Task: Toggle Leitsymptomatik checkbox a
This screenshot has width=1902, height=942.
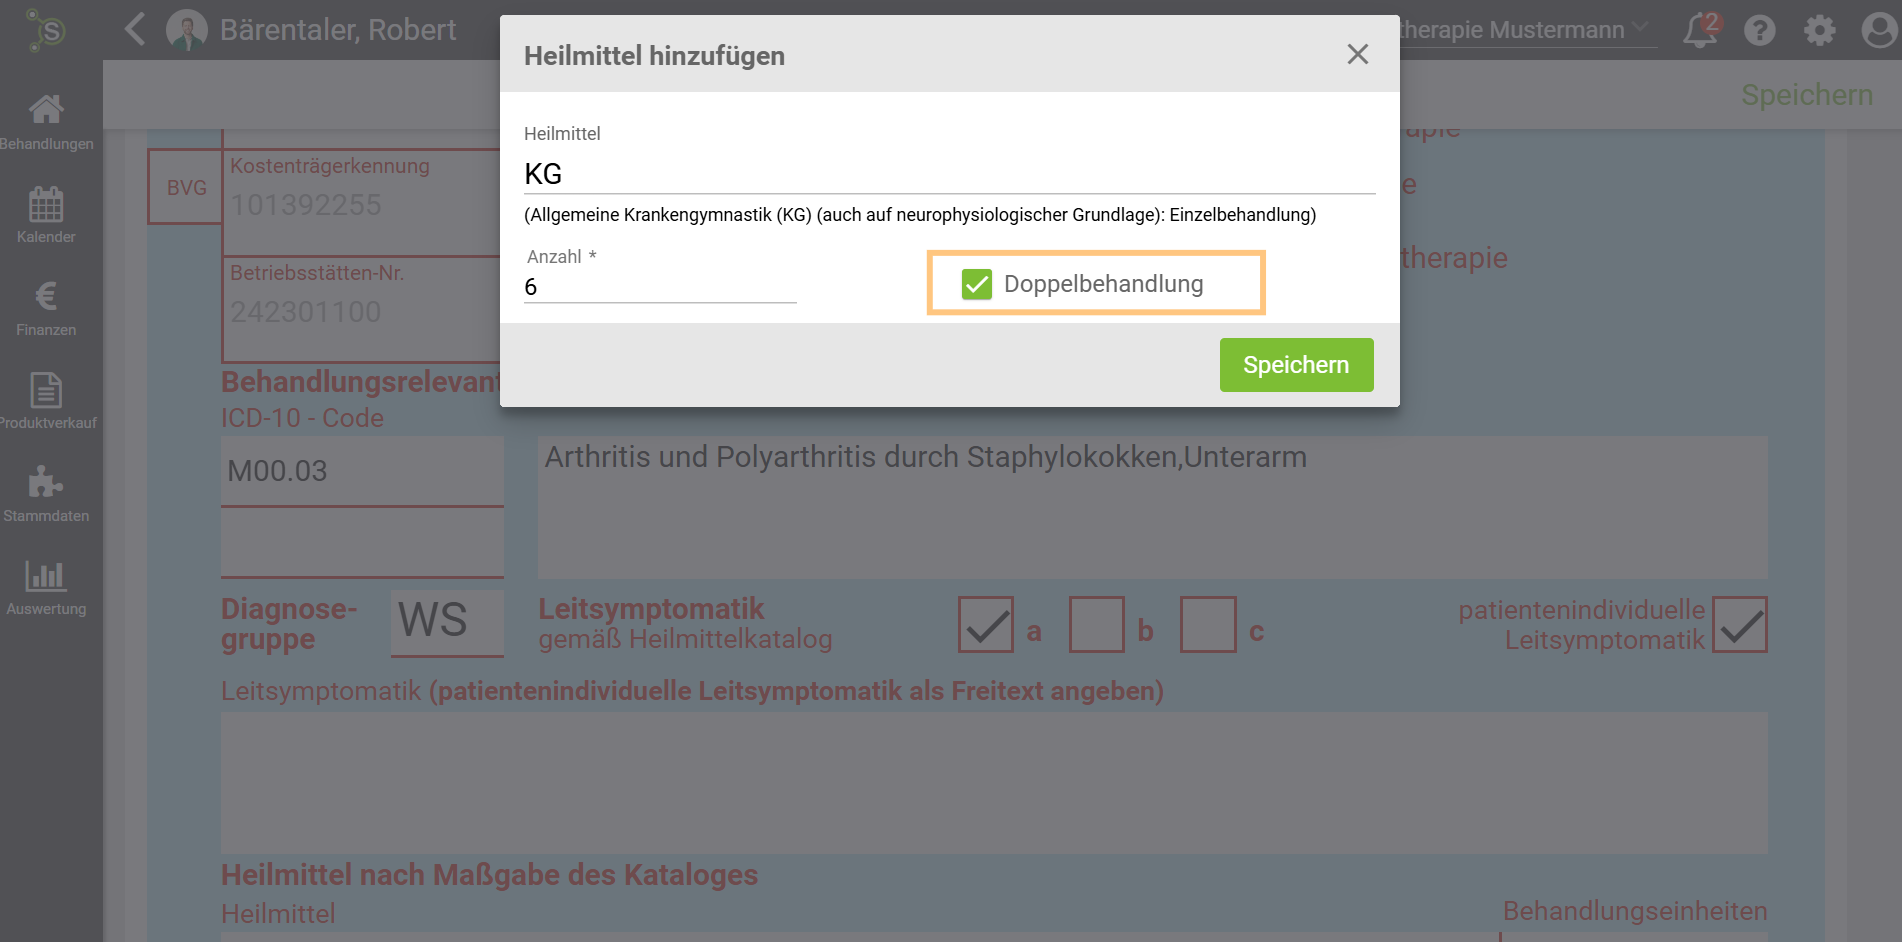Action: (985, 625)
